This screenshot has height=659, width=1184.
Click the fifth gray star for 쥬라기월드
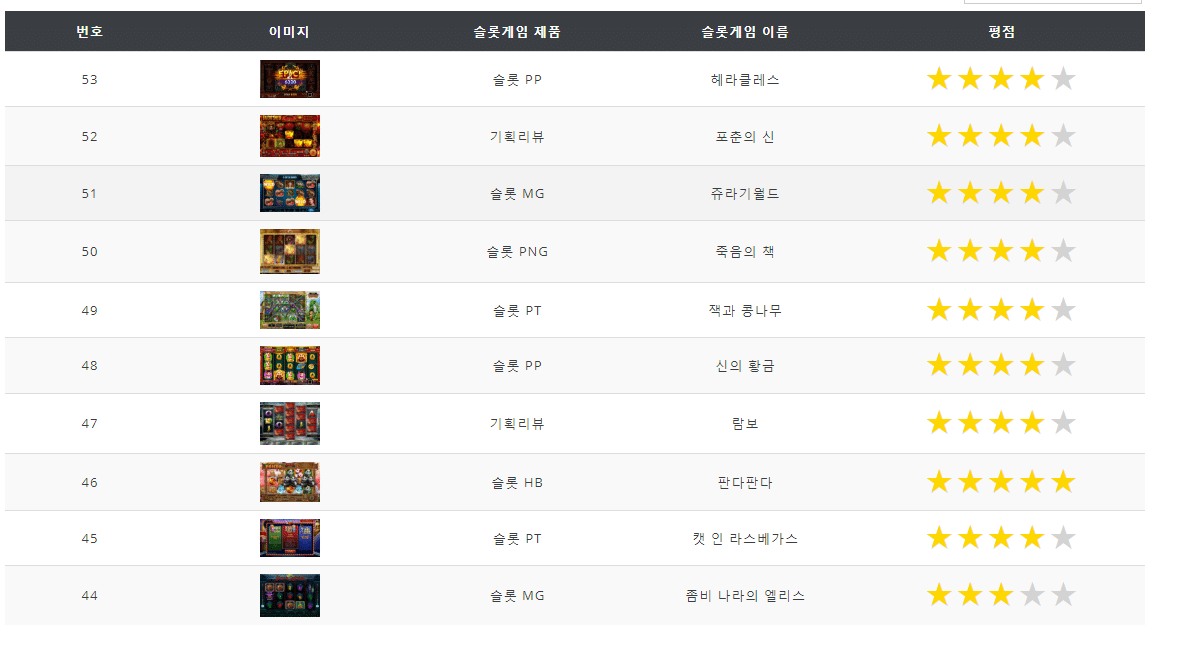[x=1063, y=192]
